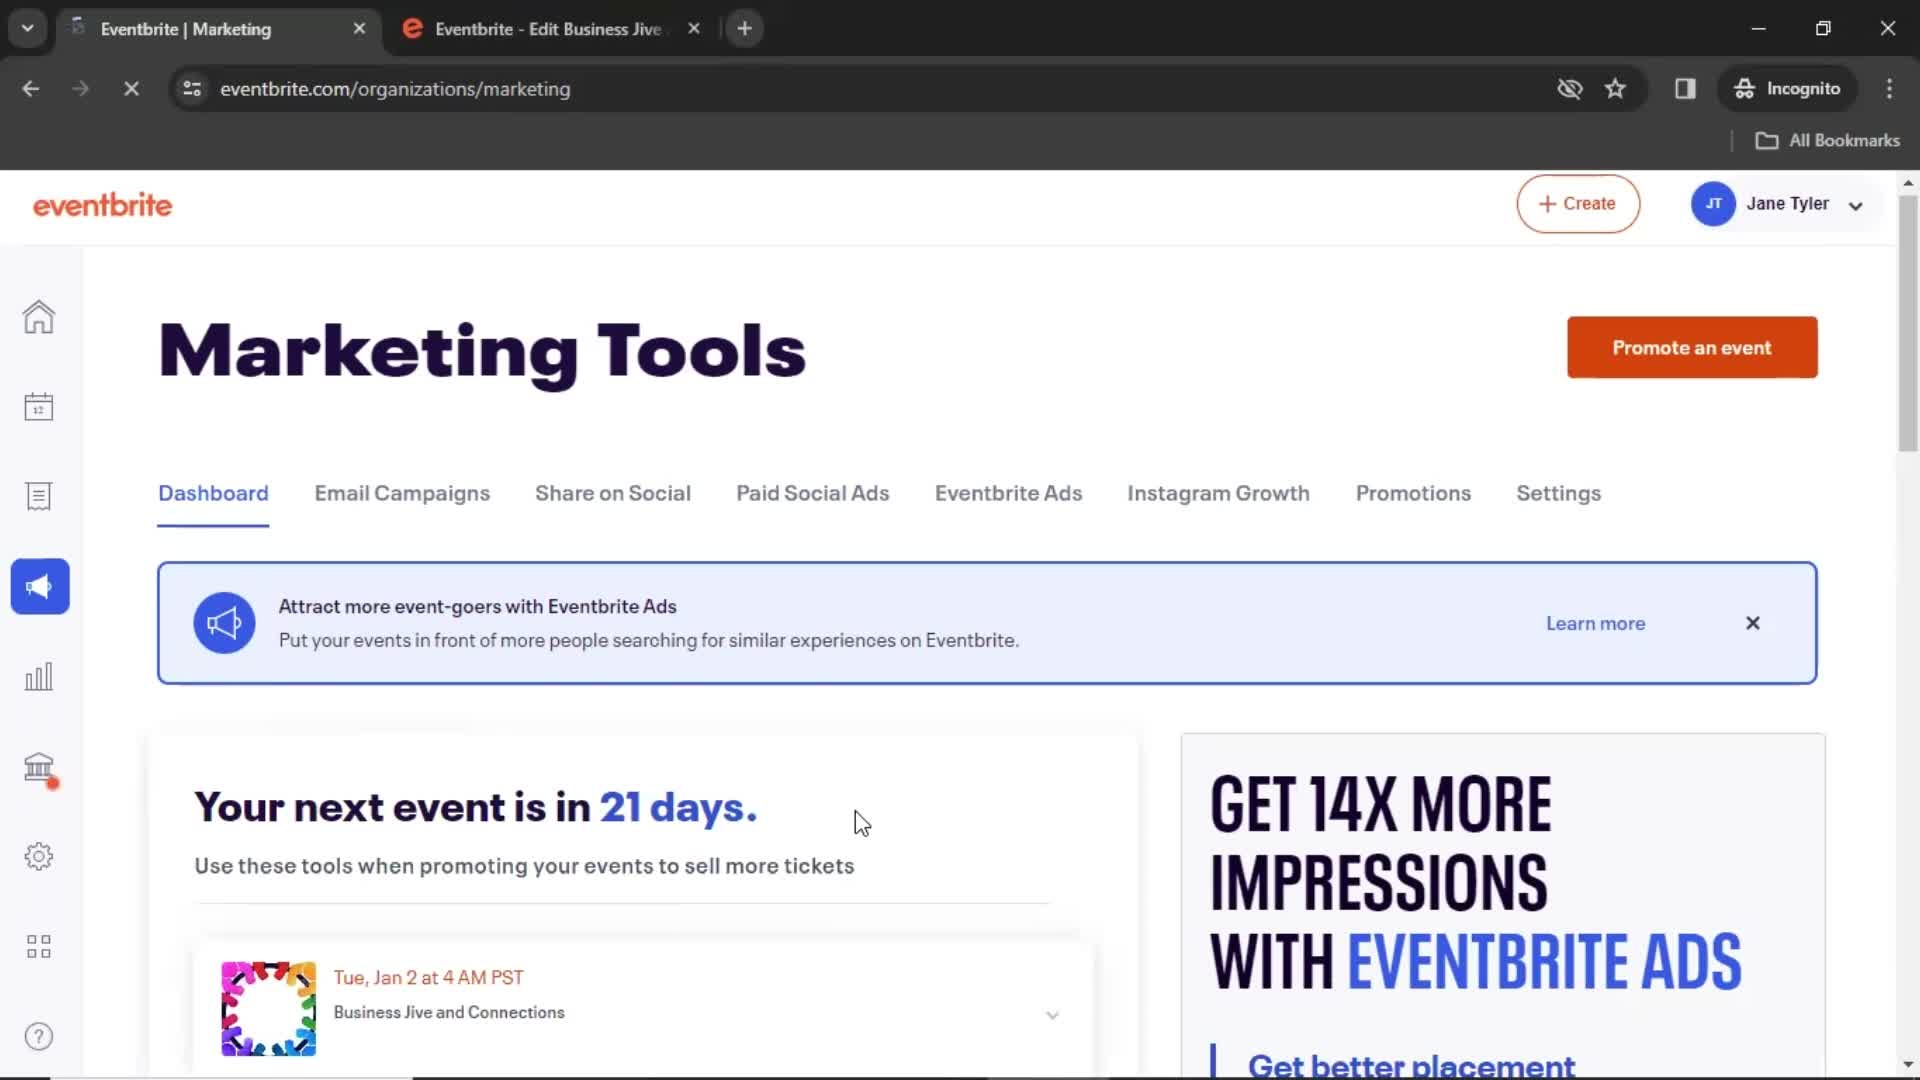Screen dimensions: 1920x1080
Task: Click the Tue, Jan 2 at 4 AM PST date
Action: 428,978
